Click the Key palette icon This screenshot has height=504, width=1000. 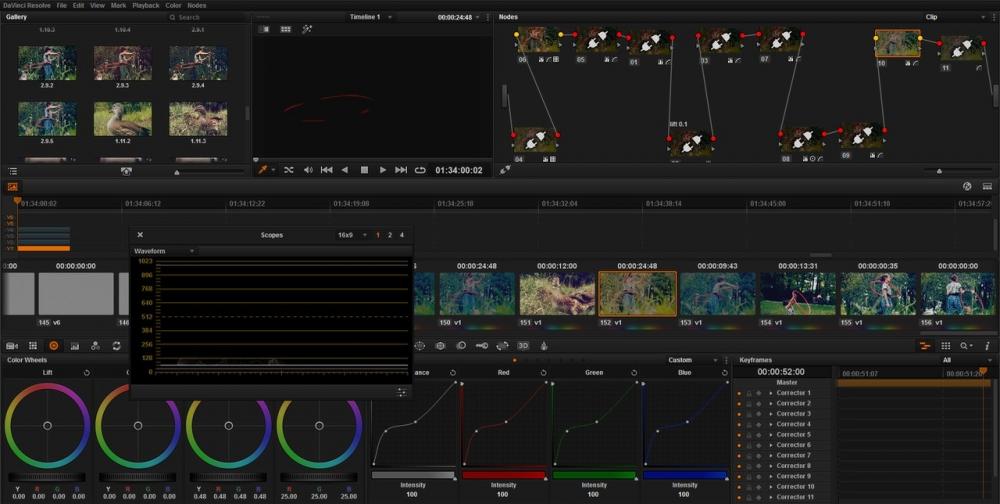pos(482,346)
